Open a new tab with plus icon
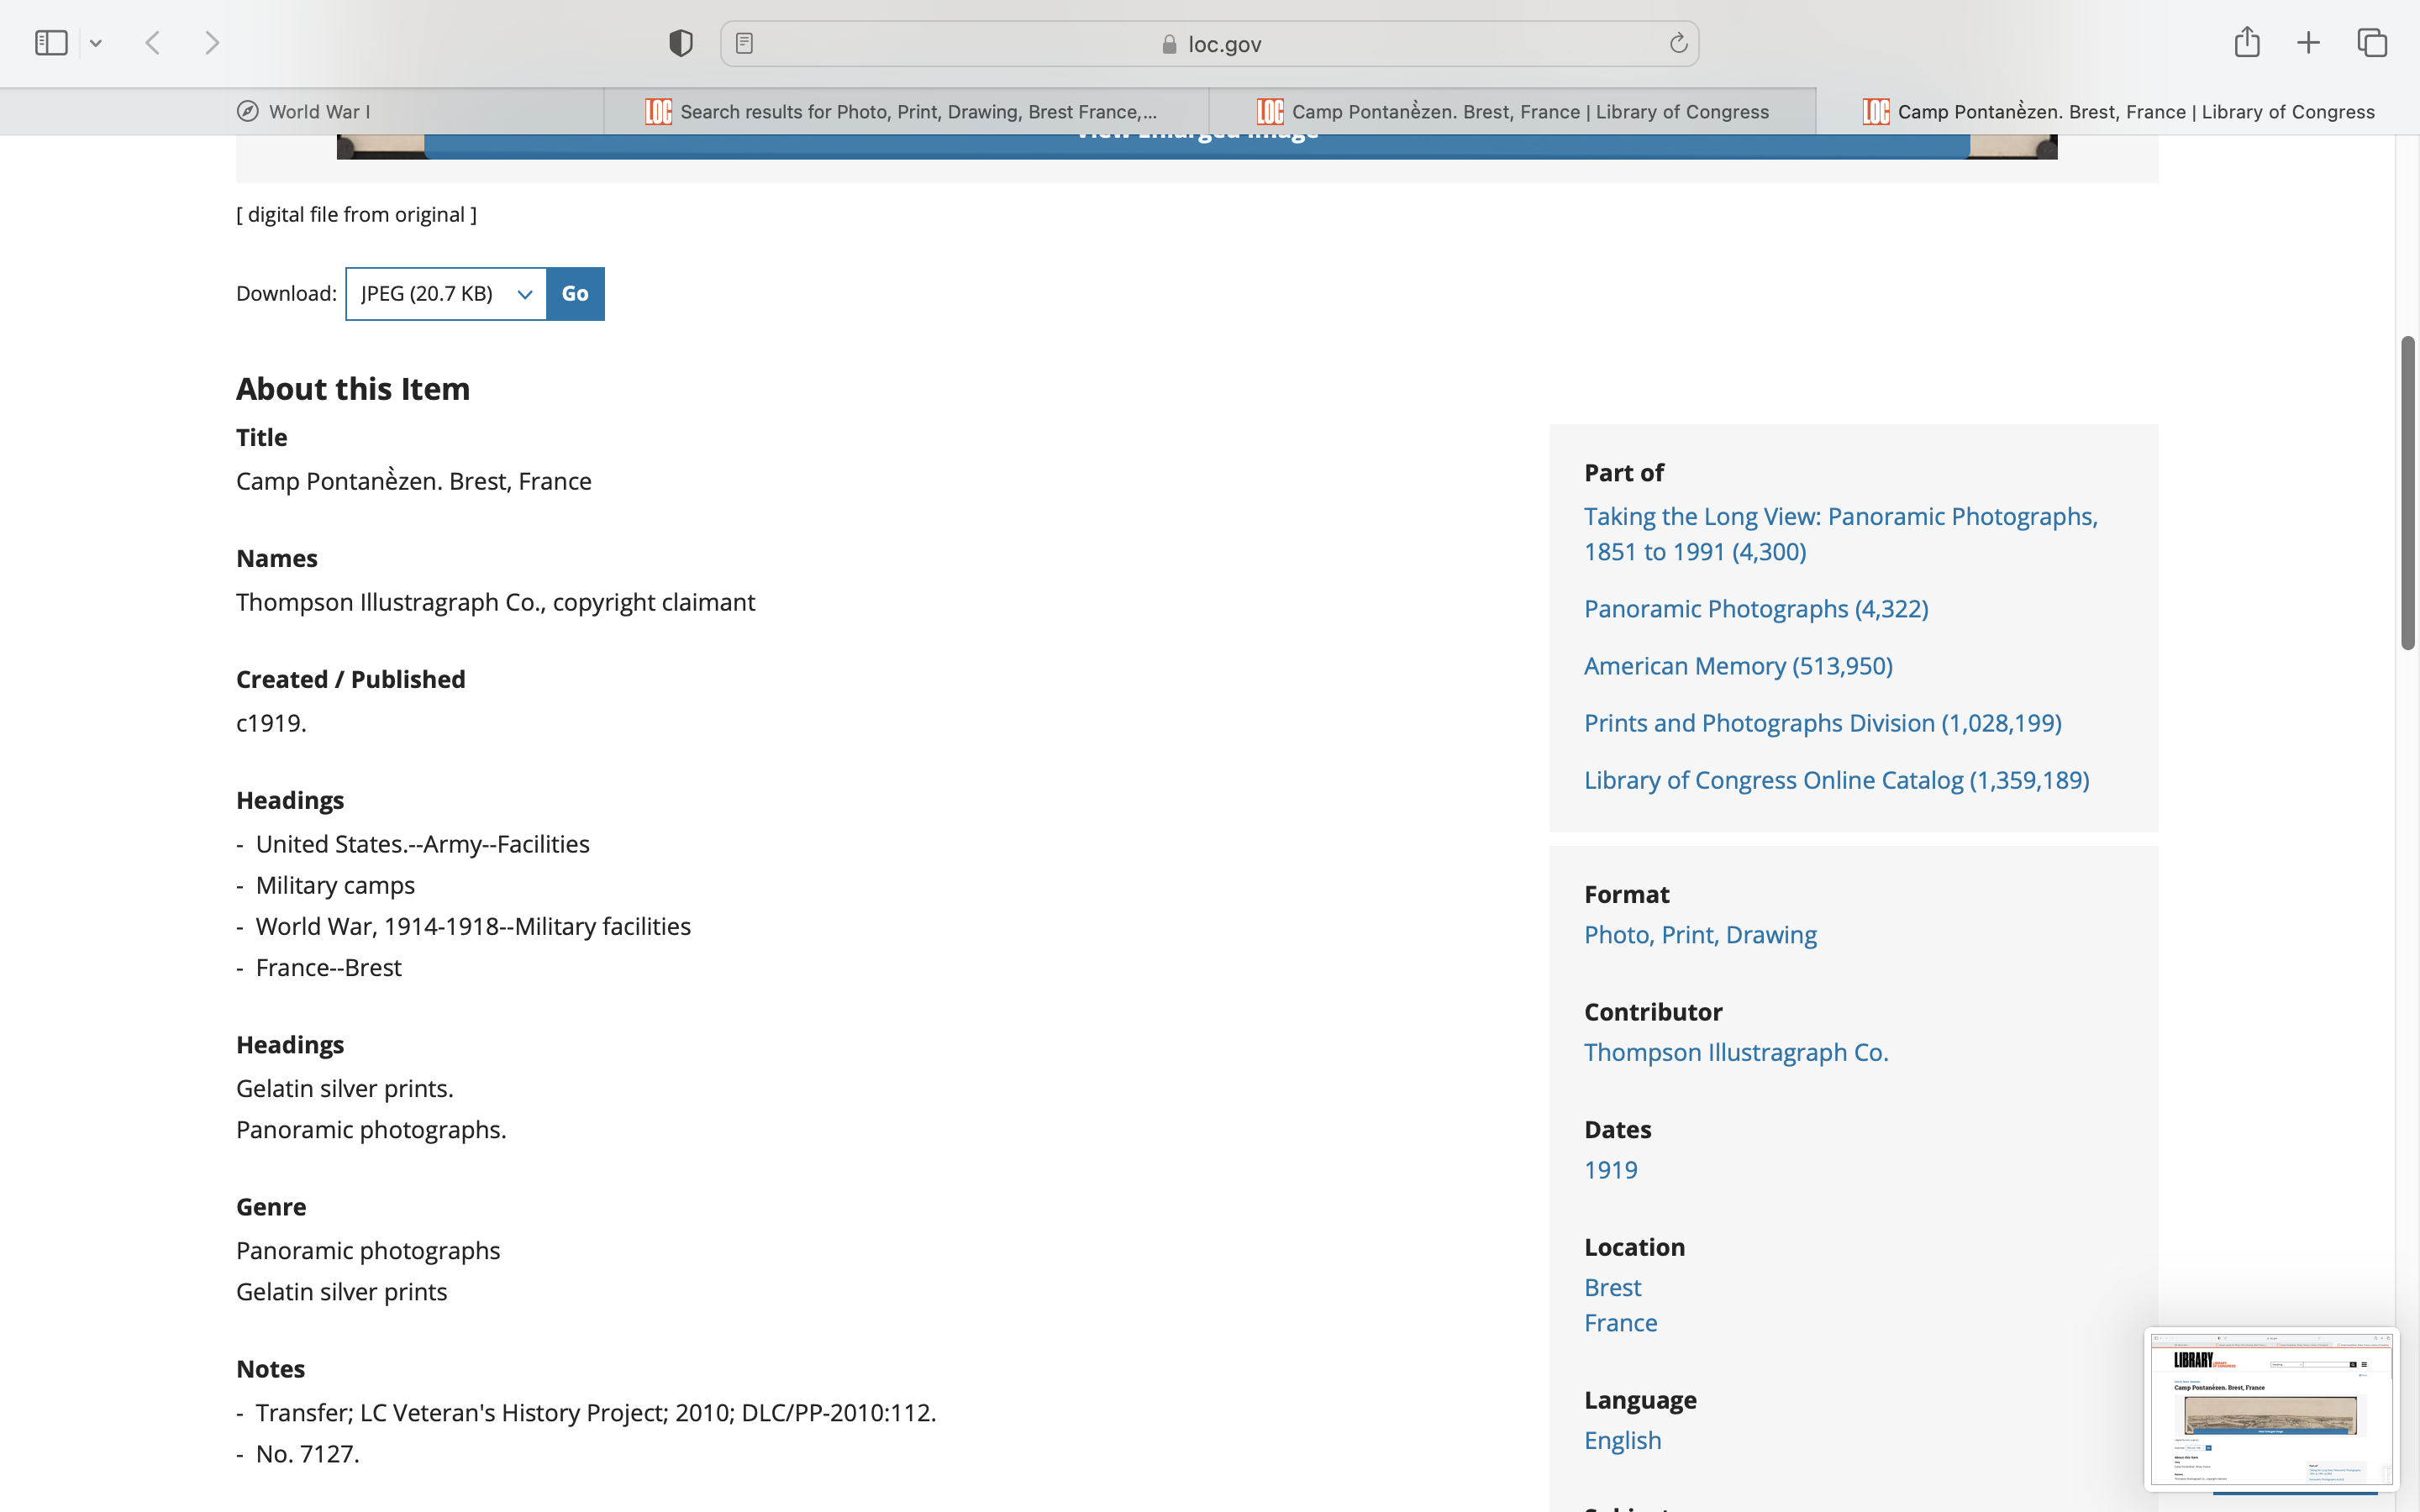This screenshot has height=1512, width=2420. (2308, 43)
